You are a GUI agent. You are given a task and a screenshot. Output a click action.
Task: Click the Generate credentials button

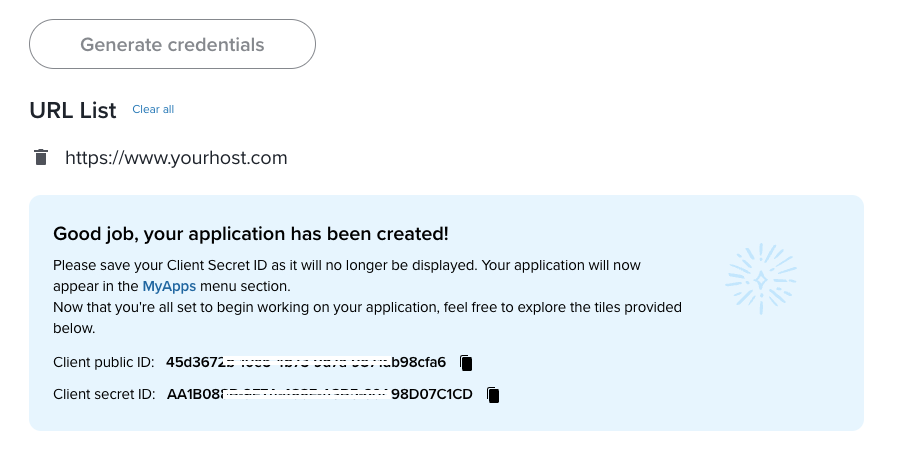click(172, 44)
